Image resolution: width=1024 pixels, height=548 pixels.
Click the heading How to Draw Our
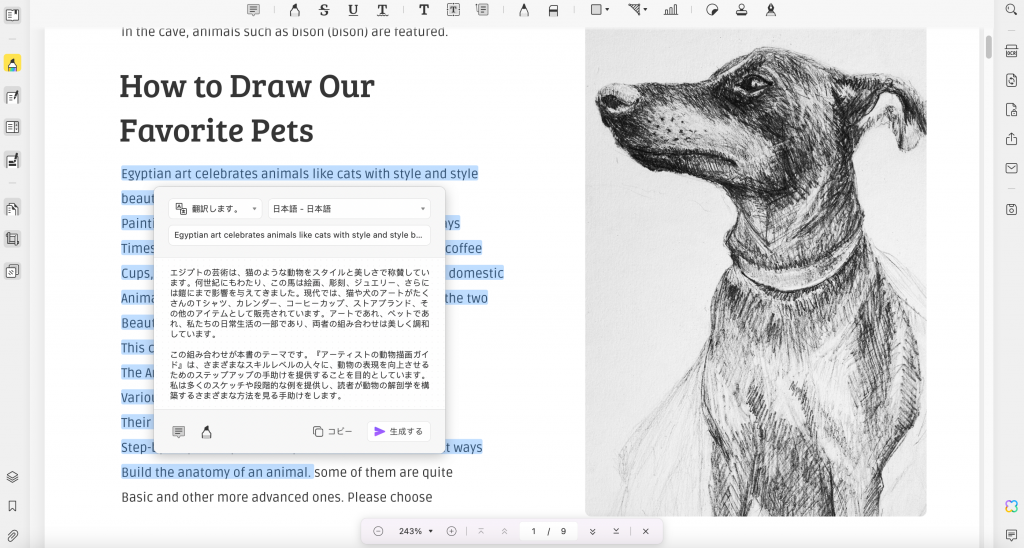247,86
